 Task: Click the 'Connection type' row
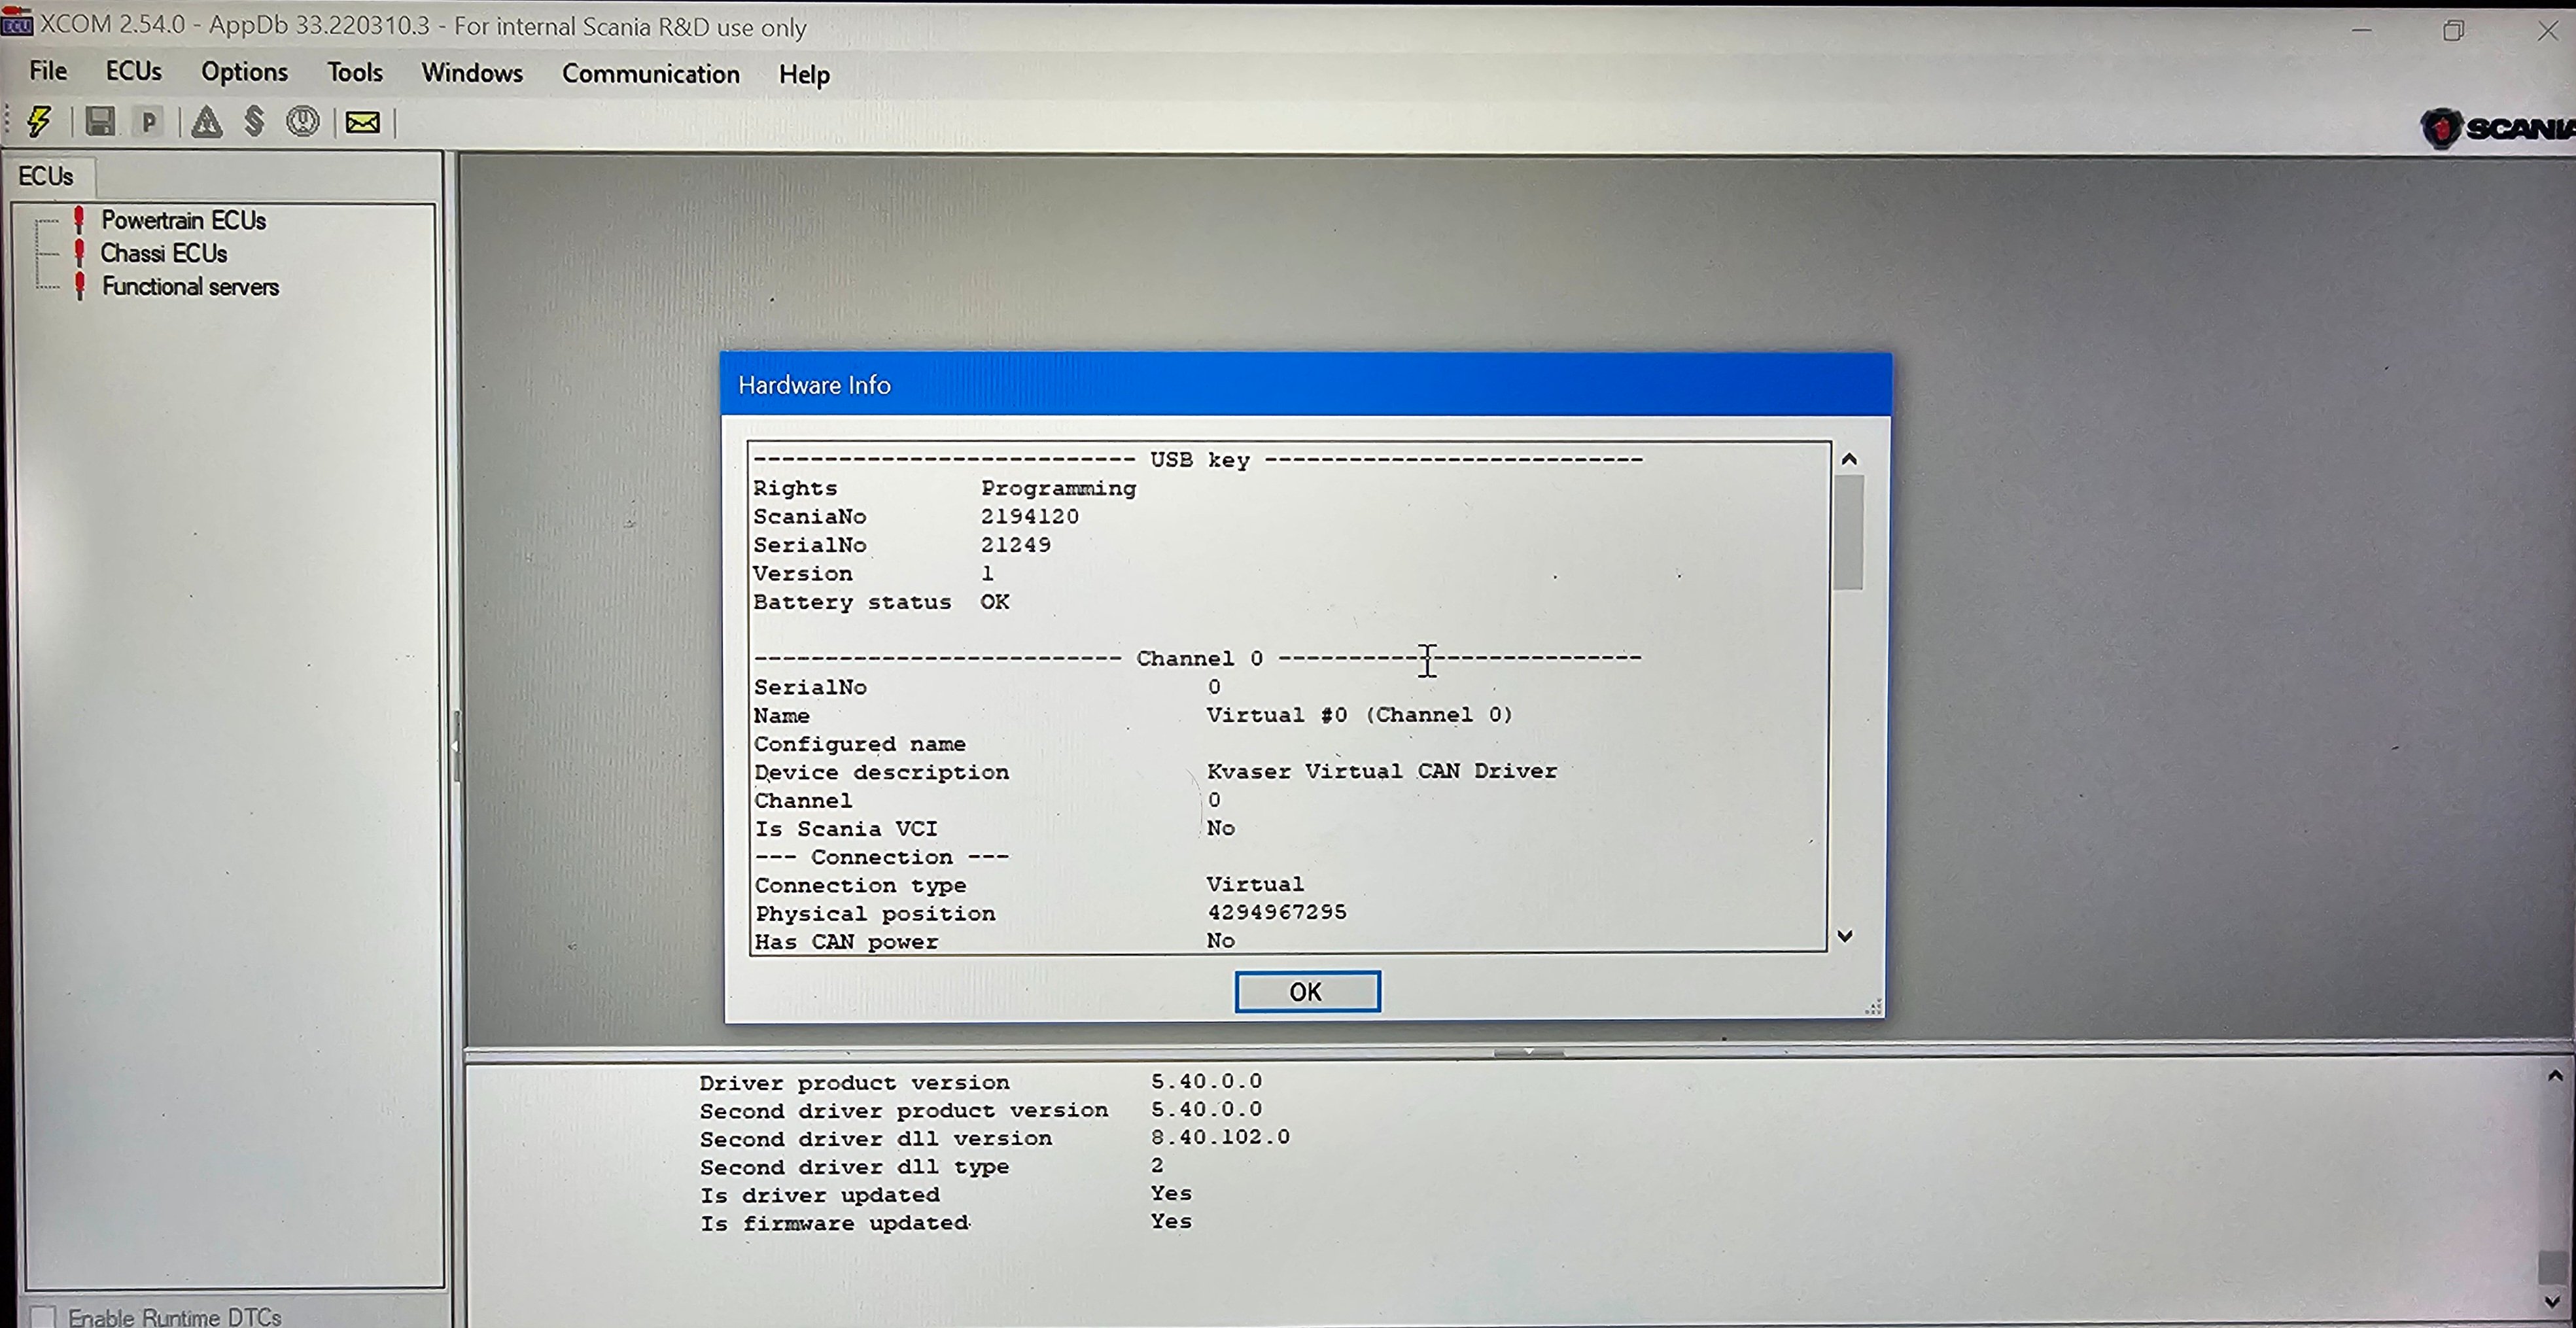click(x=1030, y=885)
